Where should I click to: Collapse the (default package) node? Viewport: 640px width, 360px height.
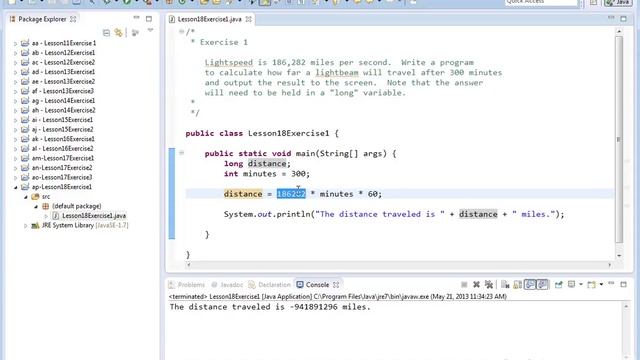pos(36,207)
